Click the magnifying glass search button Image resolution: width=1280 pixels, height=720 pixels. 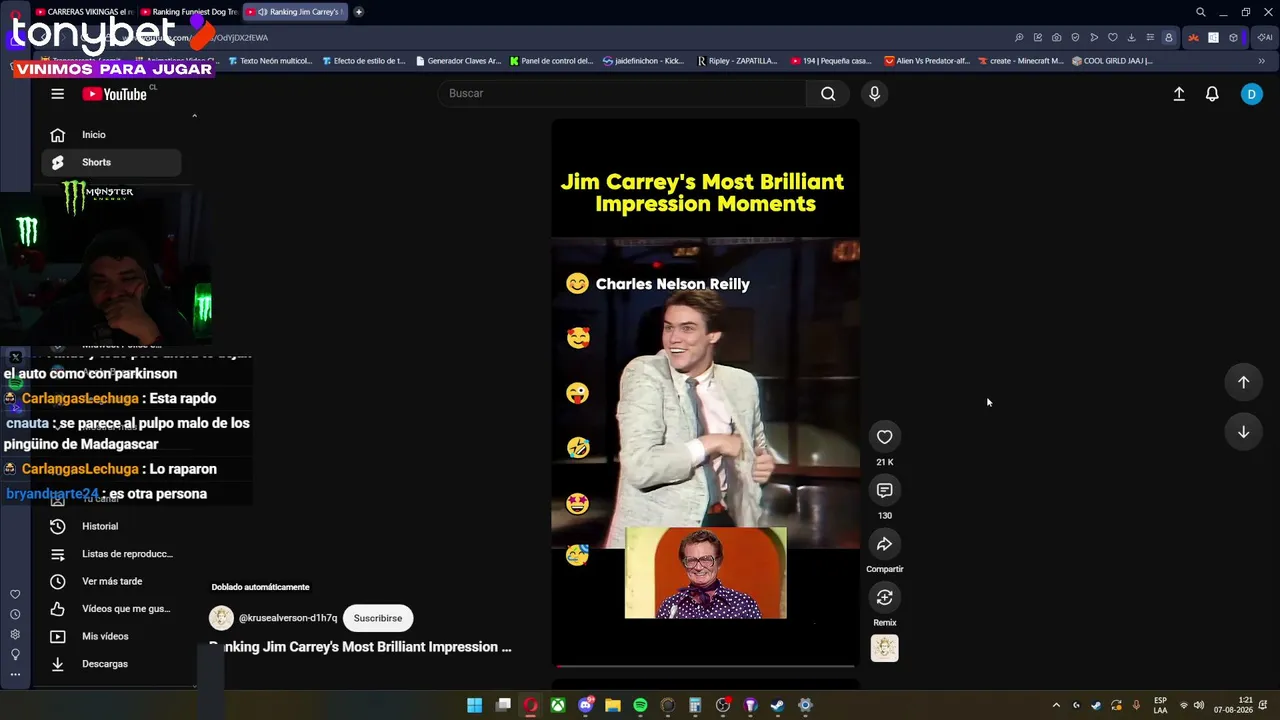pos(828,93)
